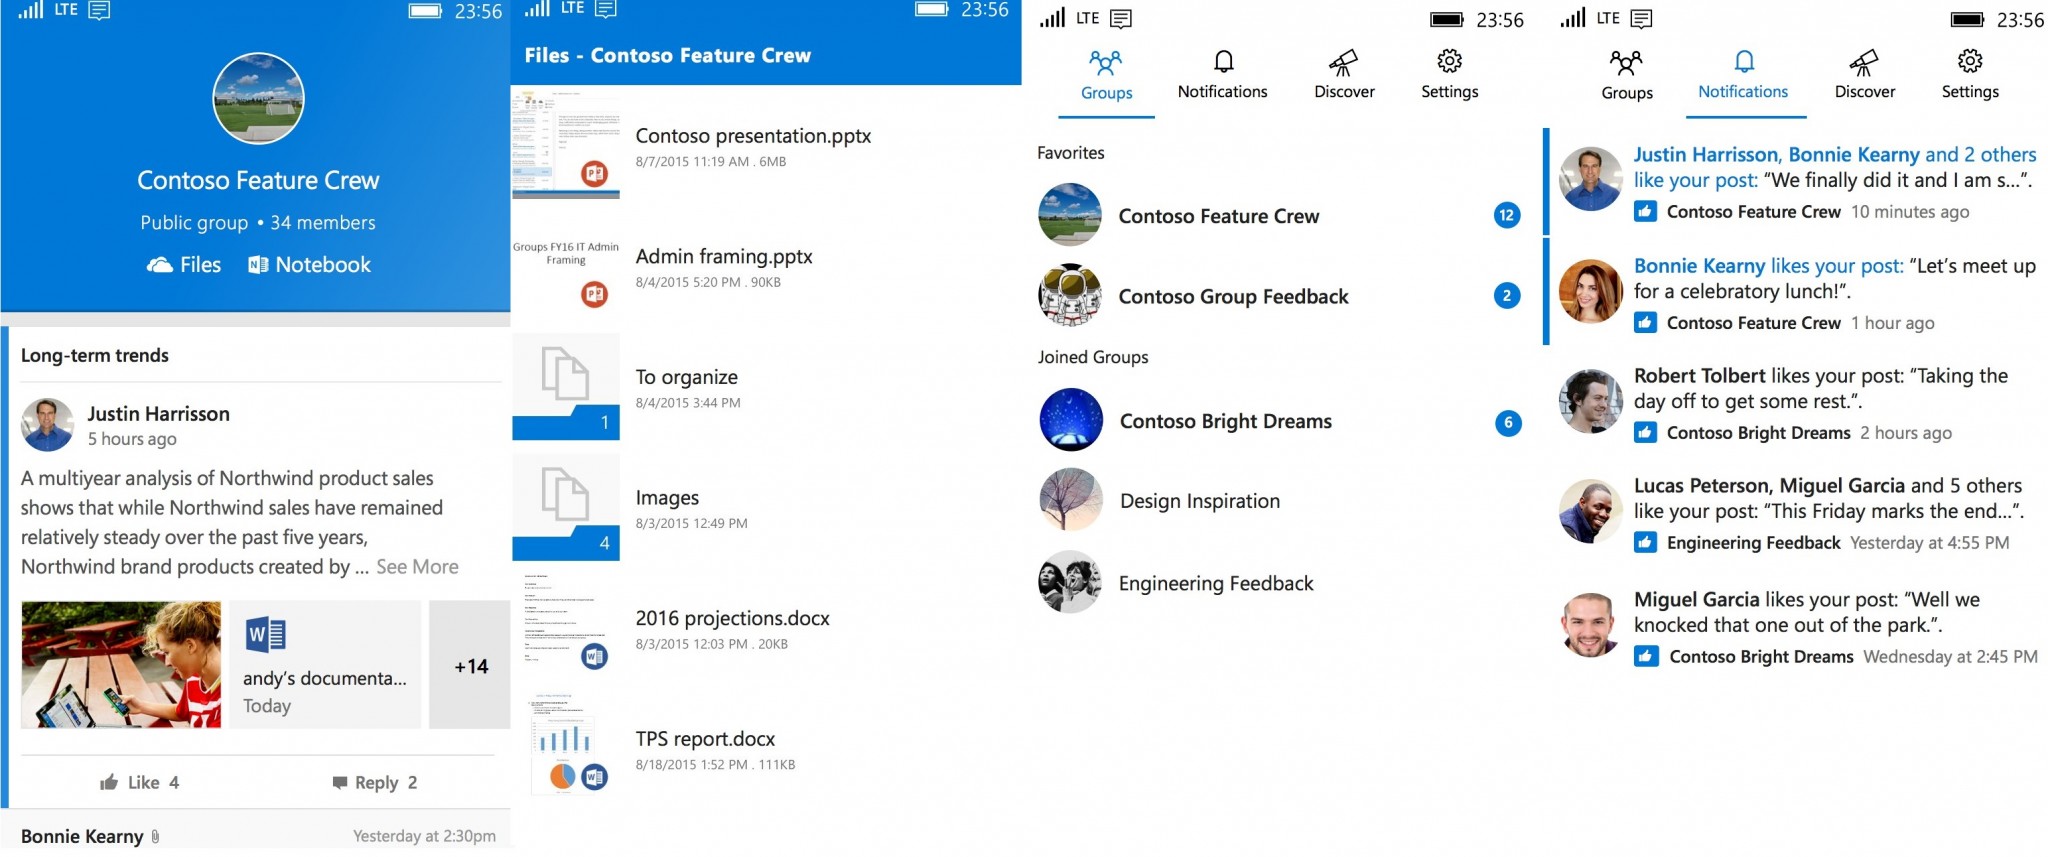Open Discover tab in groups list screen
This screenshot has height=857, width=2048.
1344,76
